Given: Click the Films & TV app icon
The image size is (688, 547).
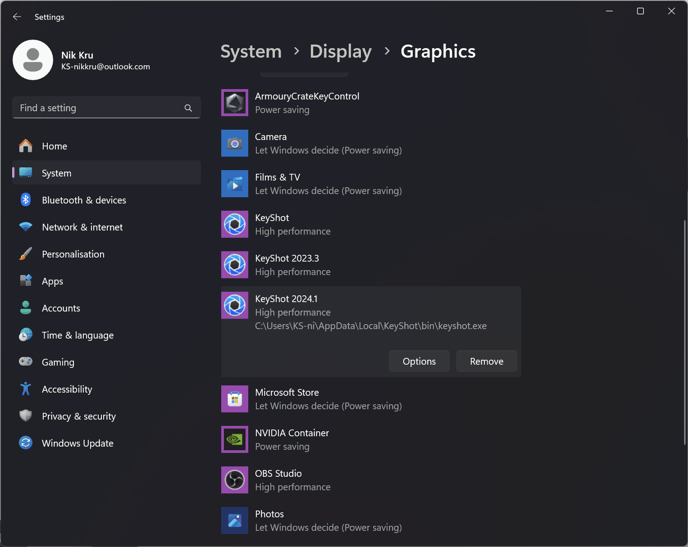Looking at the screenshot, I should pyautogui.click(x=234, y=184).
